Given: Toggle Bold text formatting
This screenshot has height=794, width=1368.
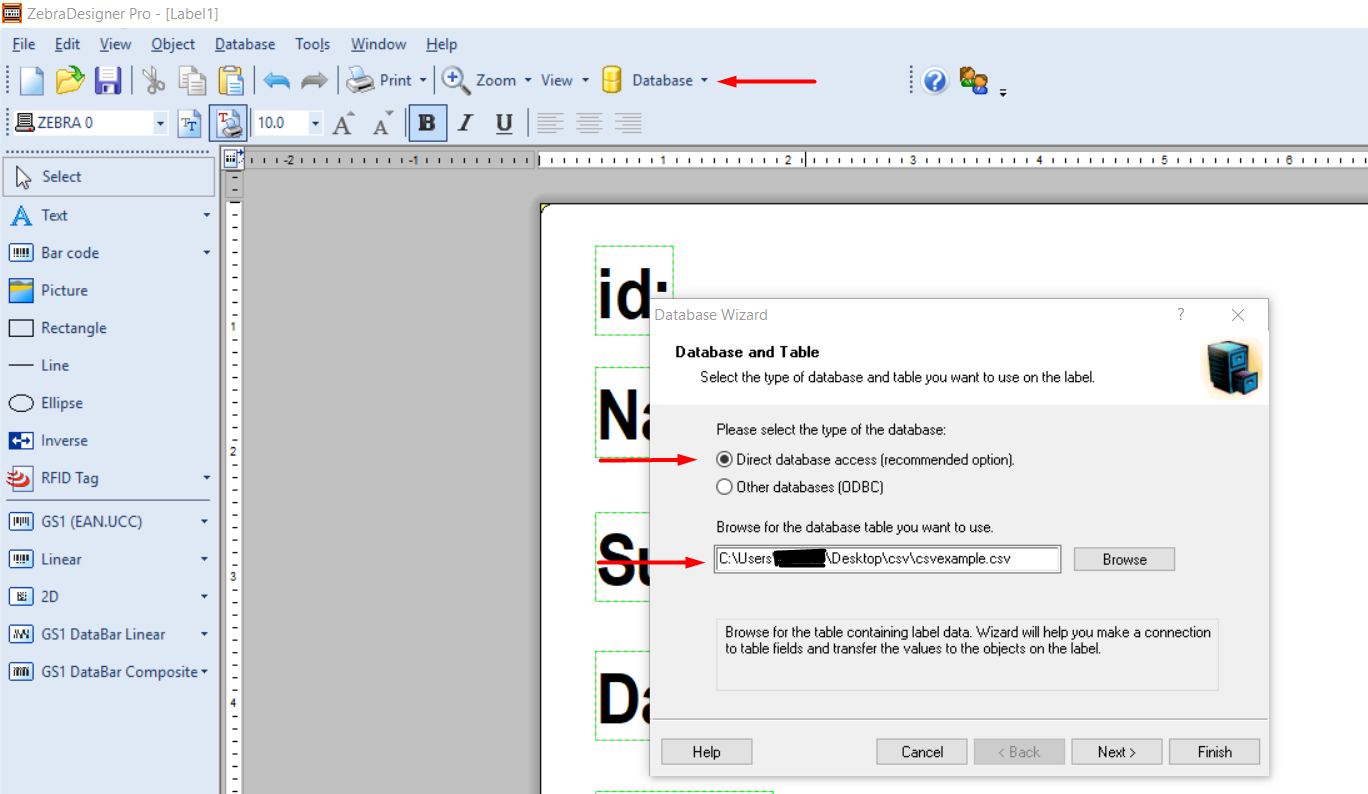Looking at the screenshot, I should tap(427, 123).
